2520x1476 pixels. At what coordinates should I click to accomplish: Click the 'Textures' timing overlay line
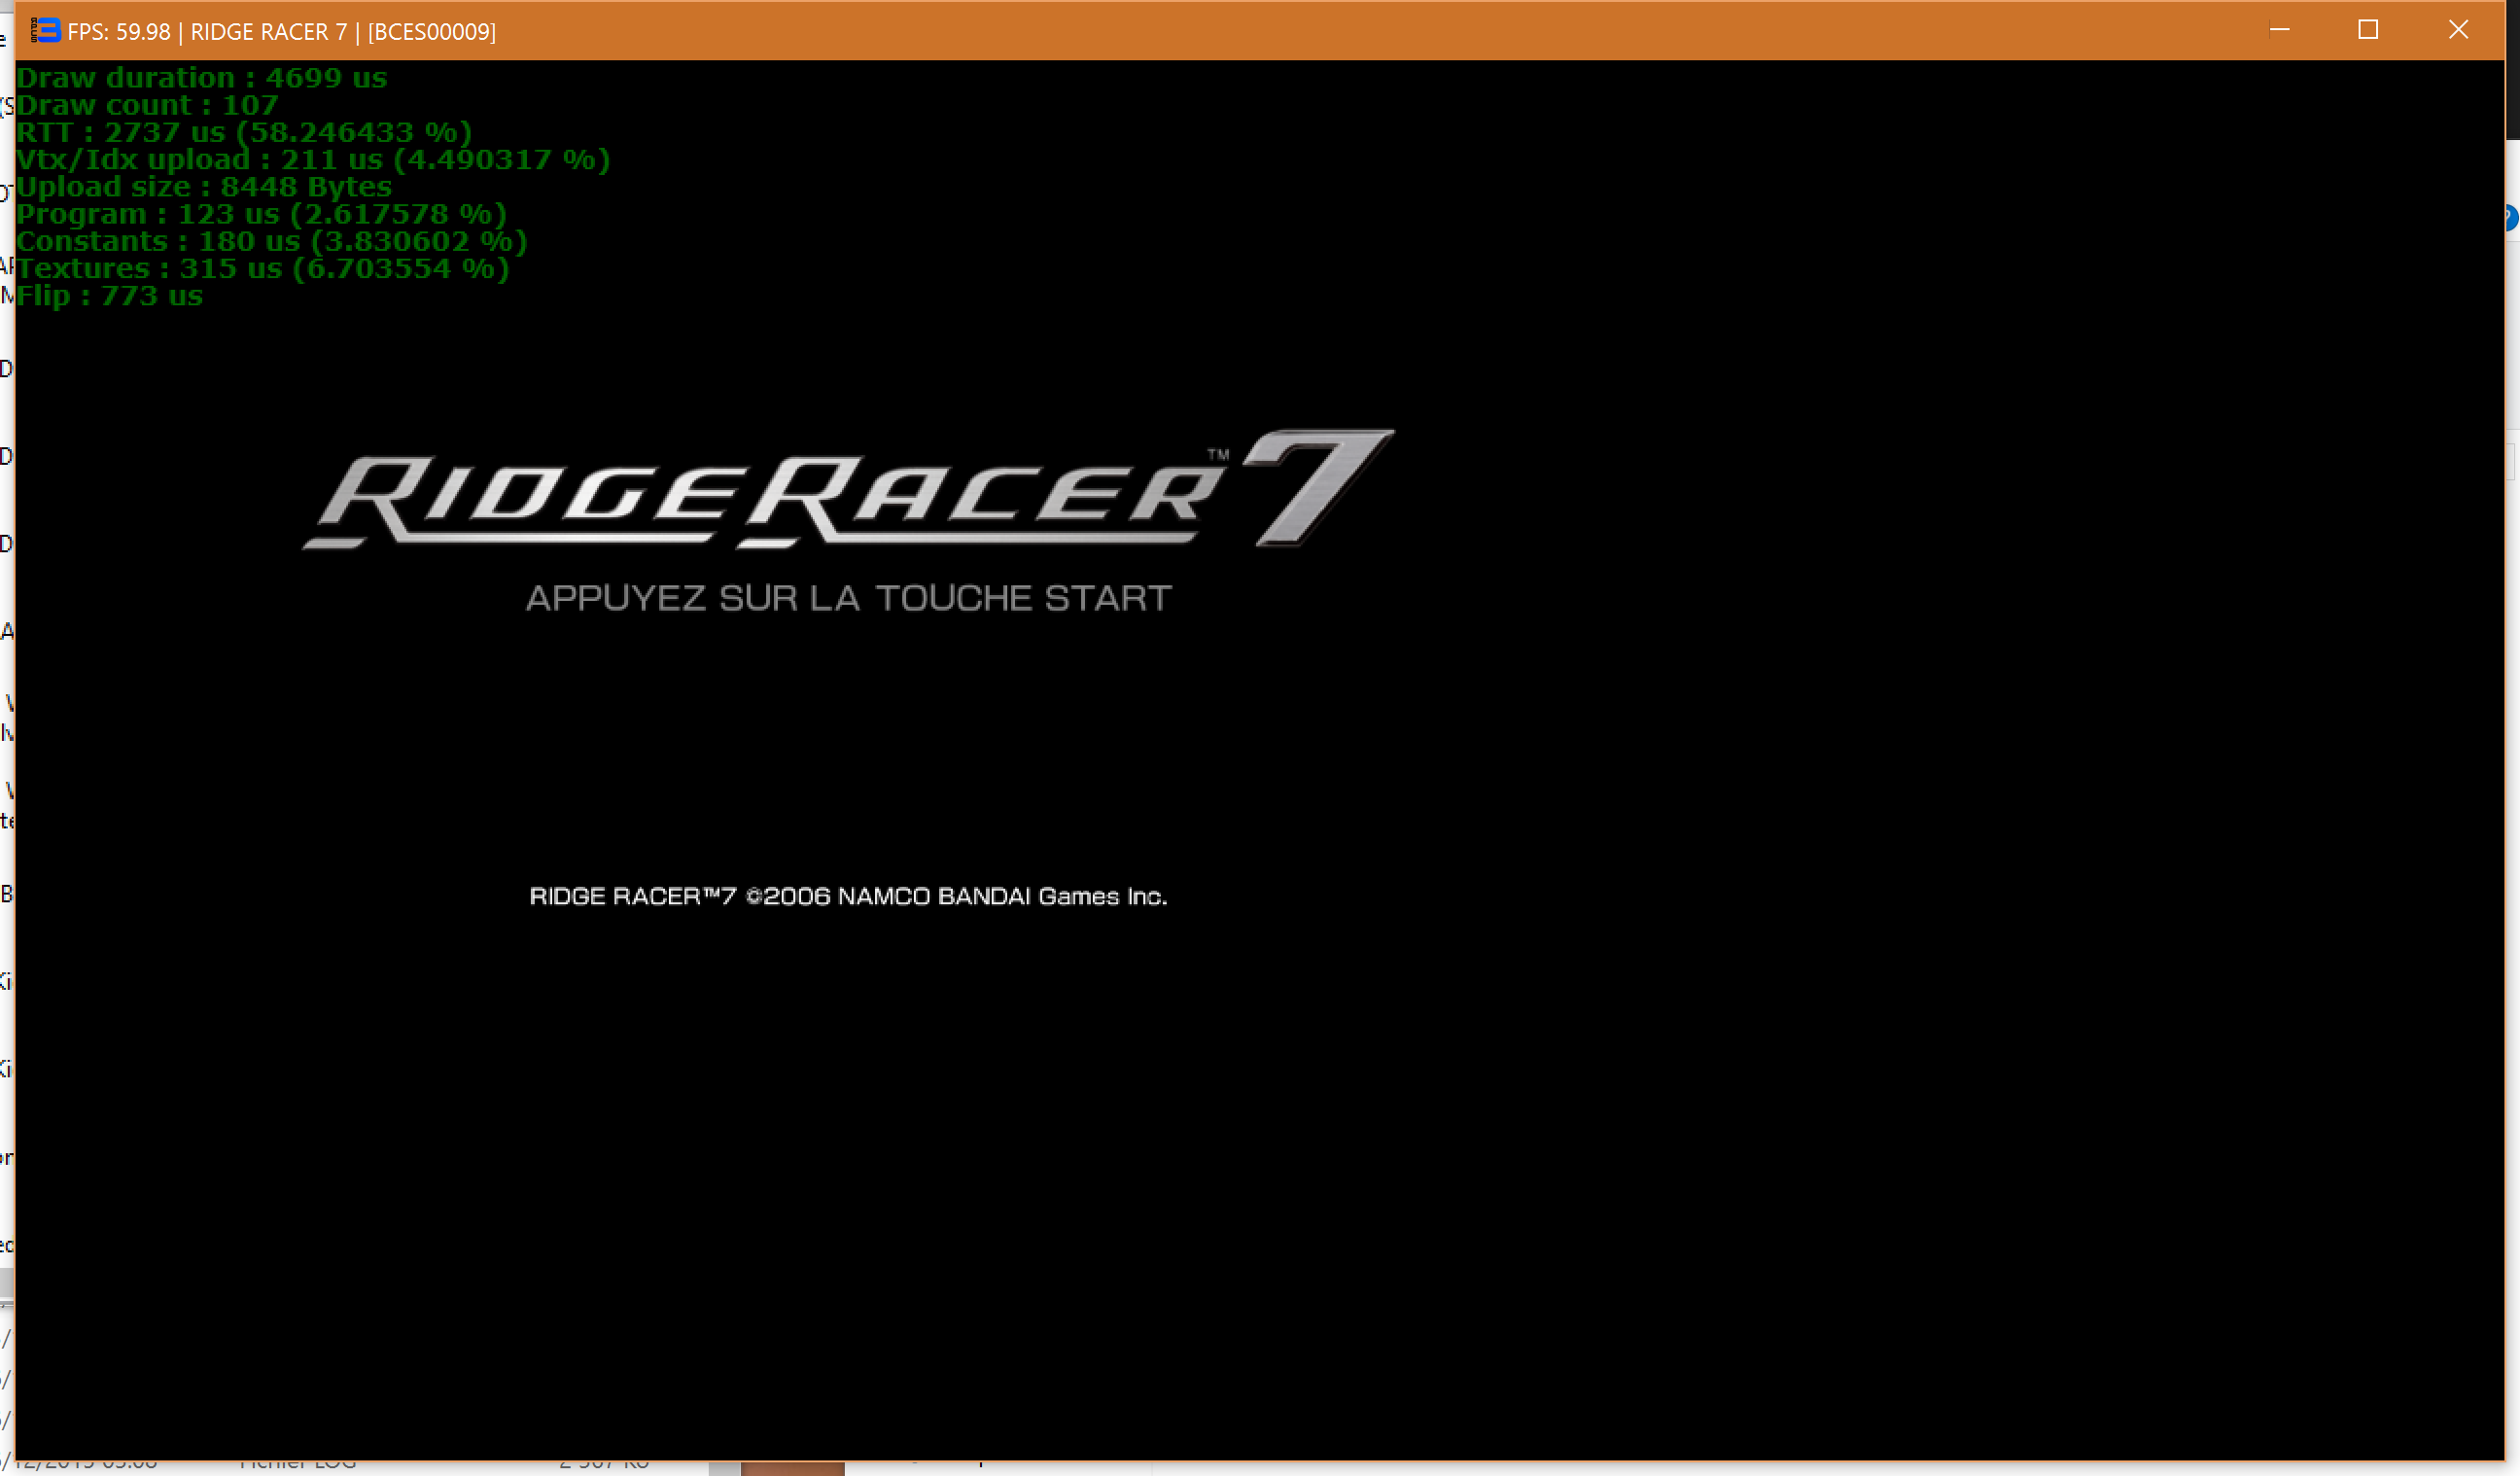[262, 269]
